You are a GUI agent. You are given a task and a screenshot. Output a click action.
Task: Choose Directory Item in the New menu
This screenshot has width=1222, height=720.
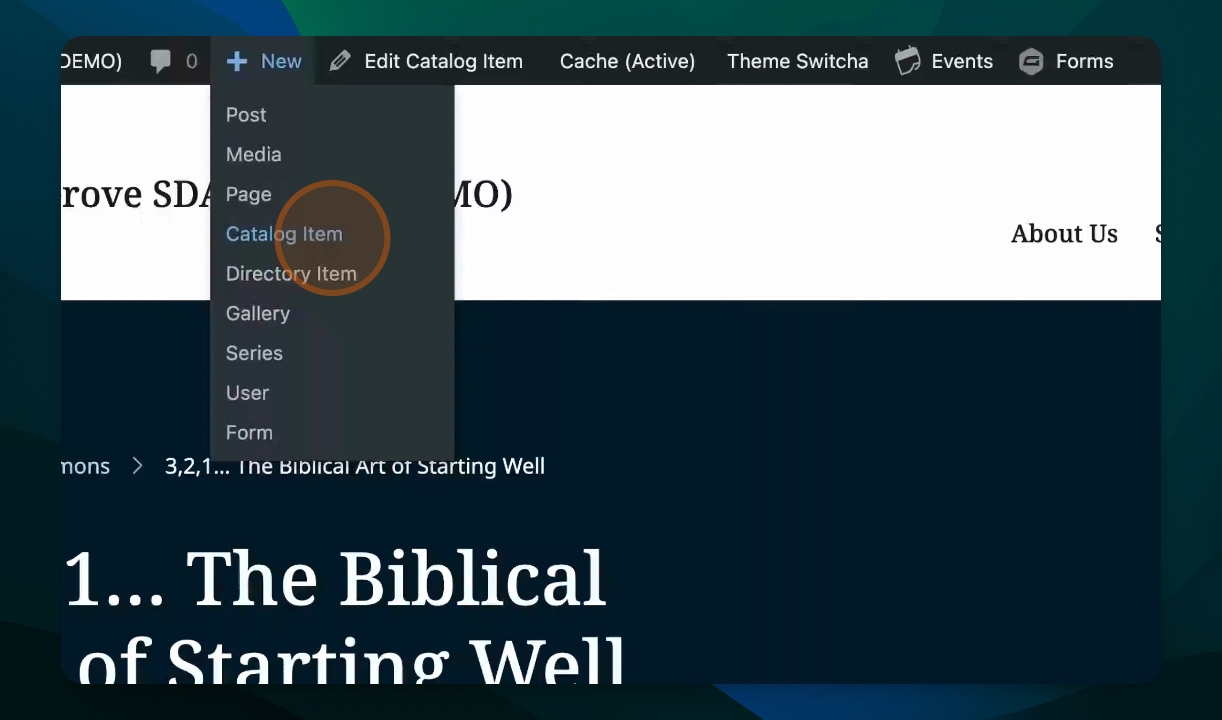coord(291,274)
